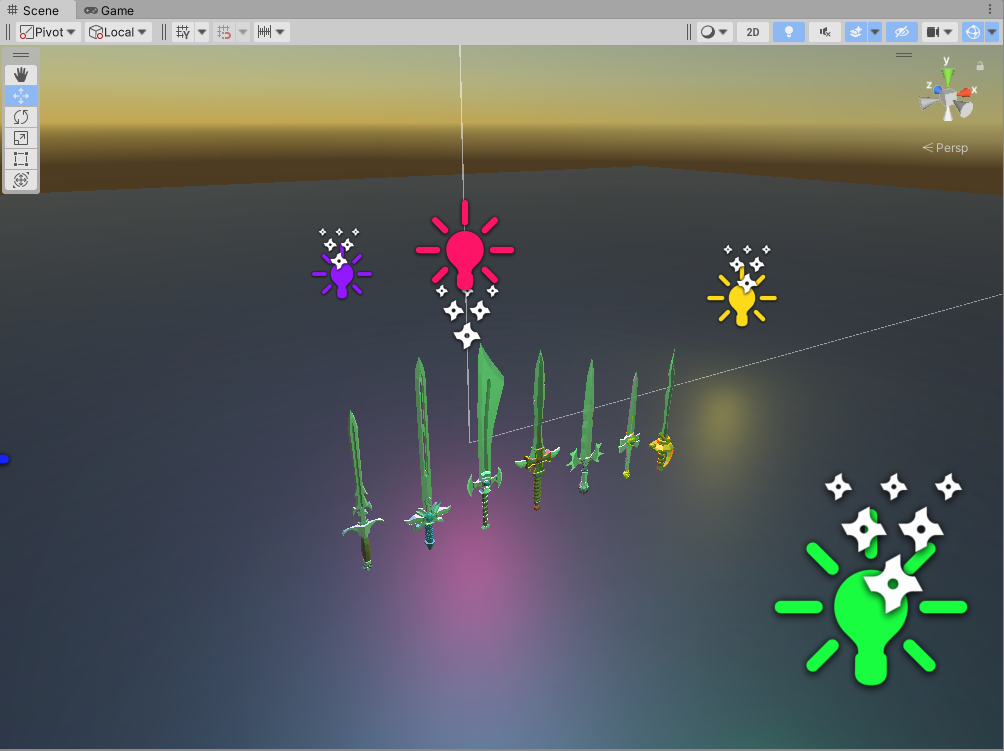Click the blue Z axis cone on orientation gizmo
The height and width of the screenshot is (751, 1004).
tap(937, 90)
